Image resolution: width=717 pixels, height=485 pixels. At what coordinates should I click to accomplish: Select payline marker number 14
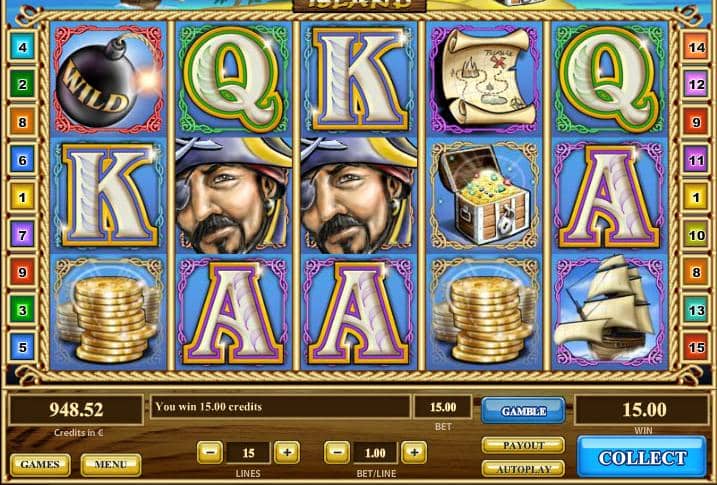point(696,47)
